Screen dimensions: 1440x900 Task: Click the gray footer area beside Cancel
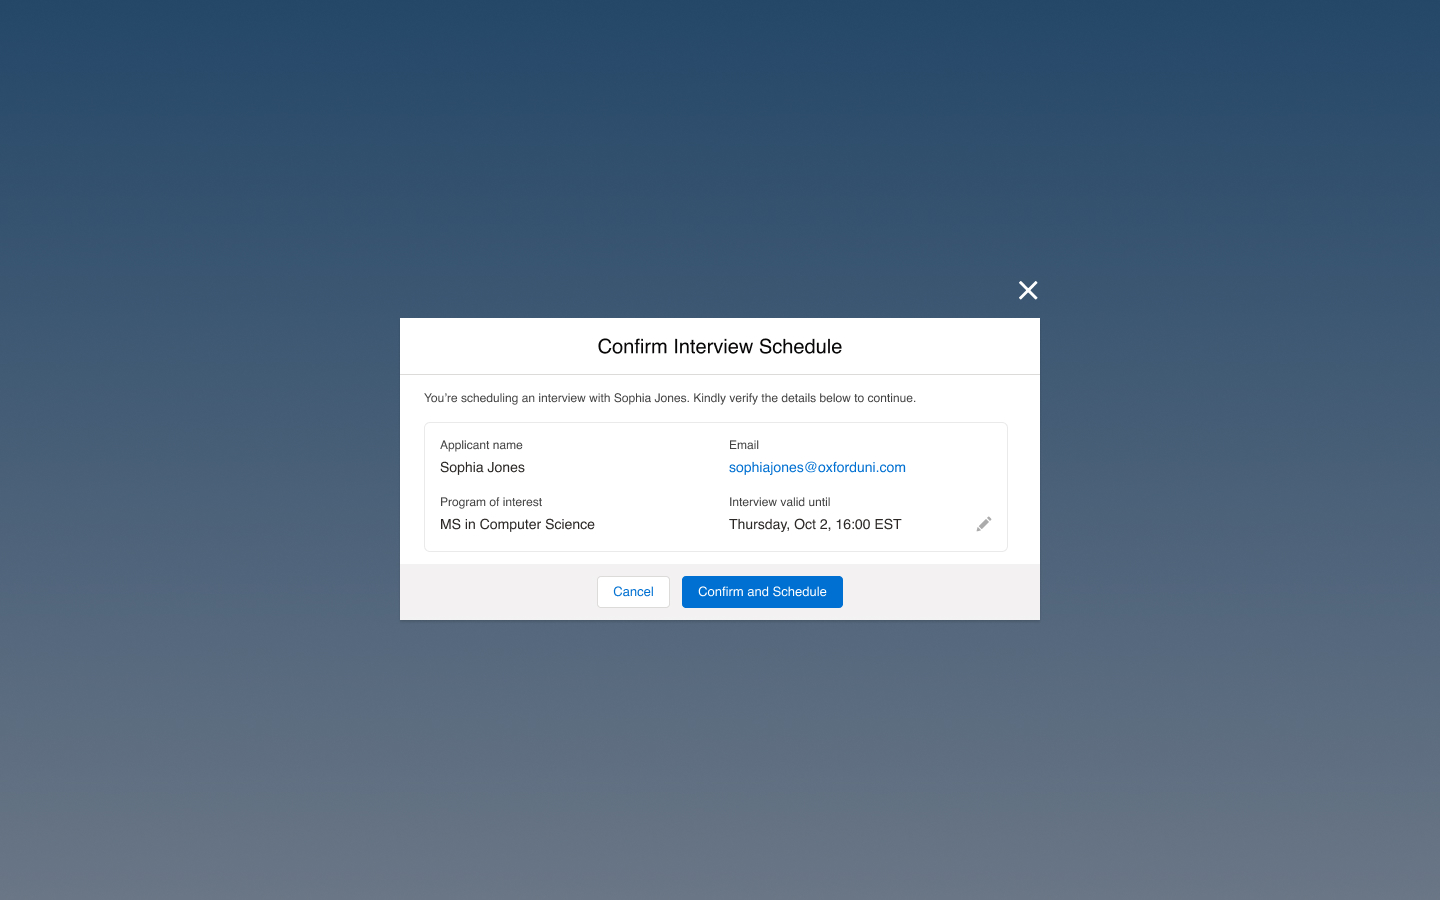(x=500, y=592)
